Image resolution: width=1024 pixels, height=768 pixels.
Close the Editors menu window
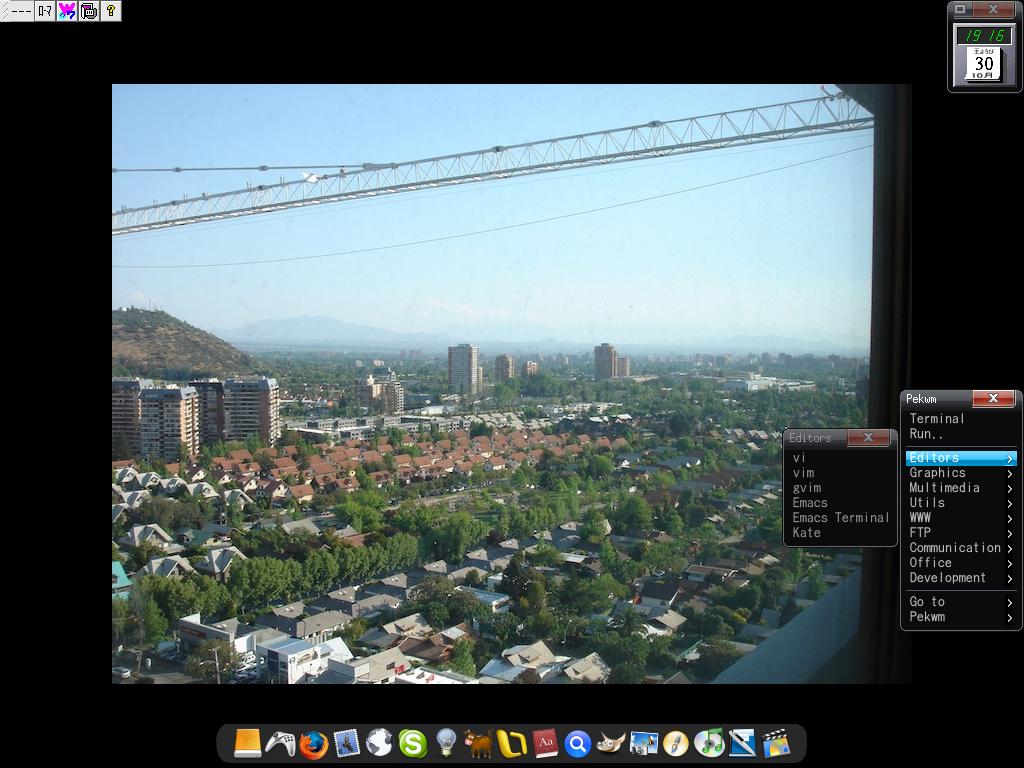[868, 438]
